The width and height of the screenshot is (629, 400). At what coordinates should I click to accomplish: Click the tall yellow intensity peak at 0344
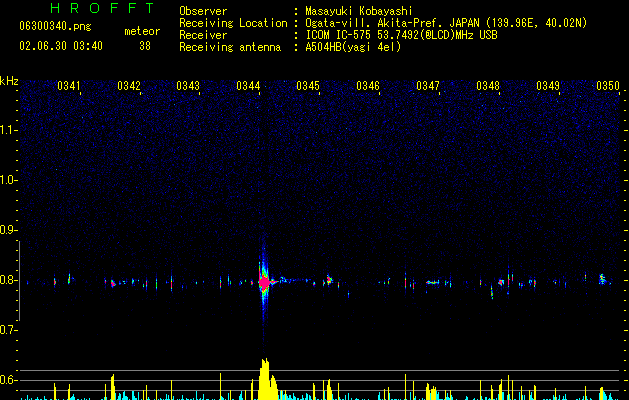pos(266,379)
